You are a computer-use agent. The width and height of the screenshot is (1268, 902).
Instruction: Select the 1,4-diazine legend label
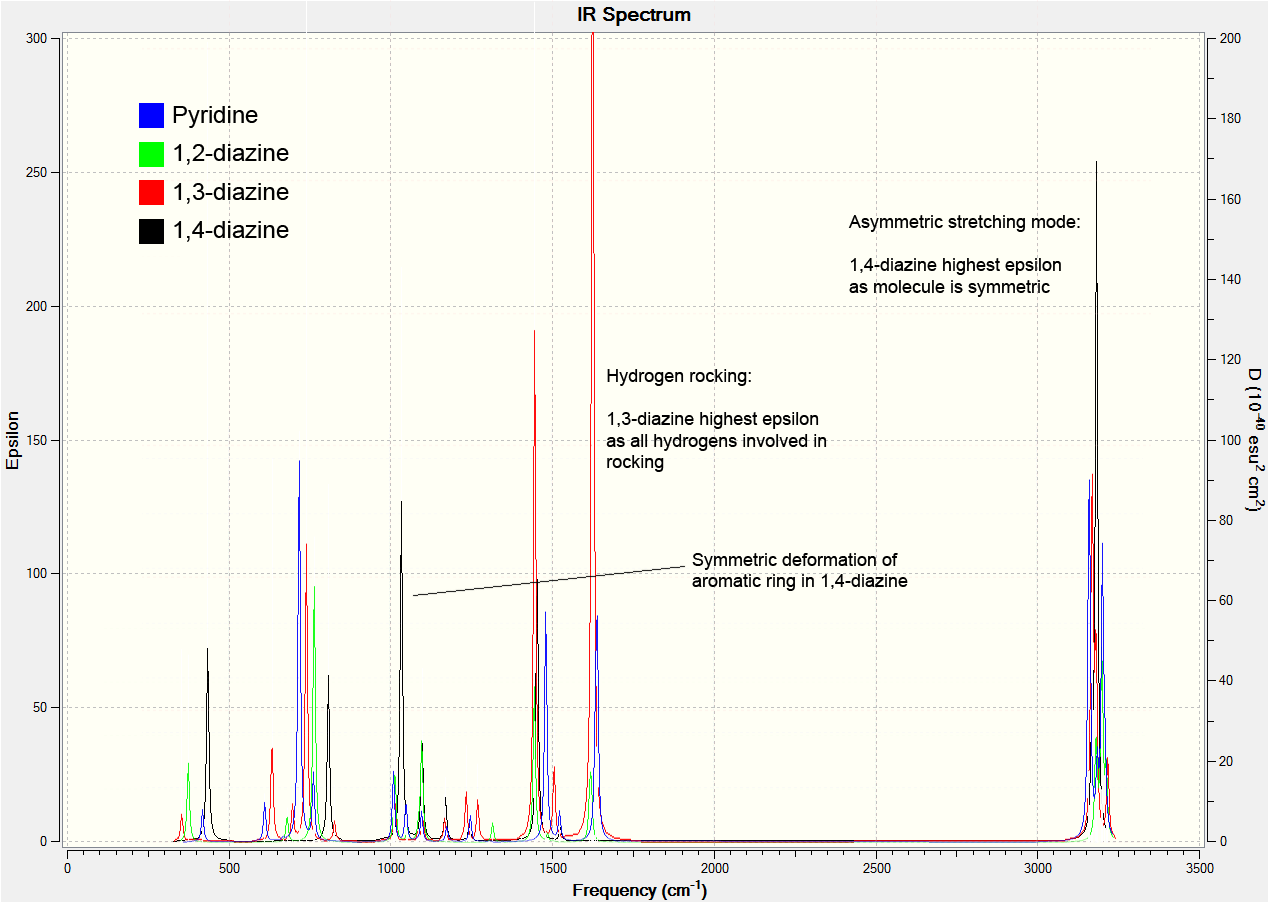point(231,231)
